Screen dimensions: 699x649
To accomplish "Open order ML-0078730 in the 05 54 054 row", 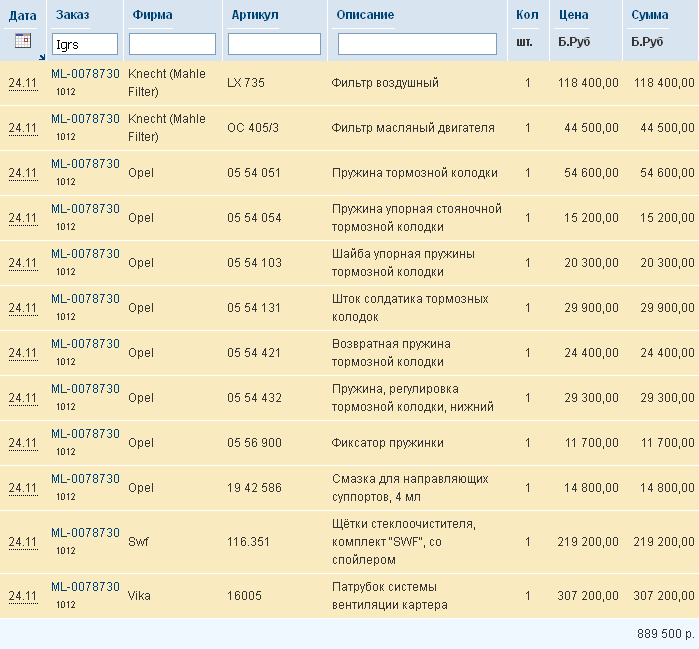I will coord(85,209).
